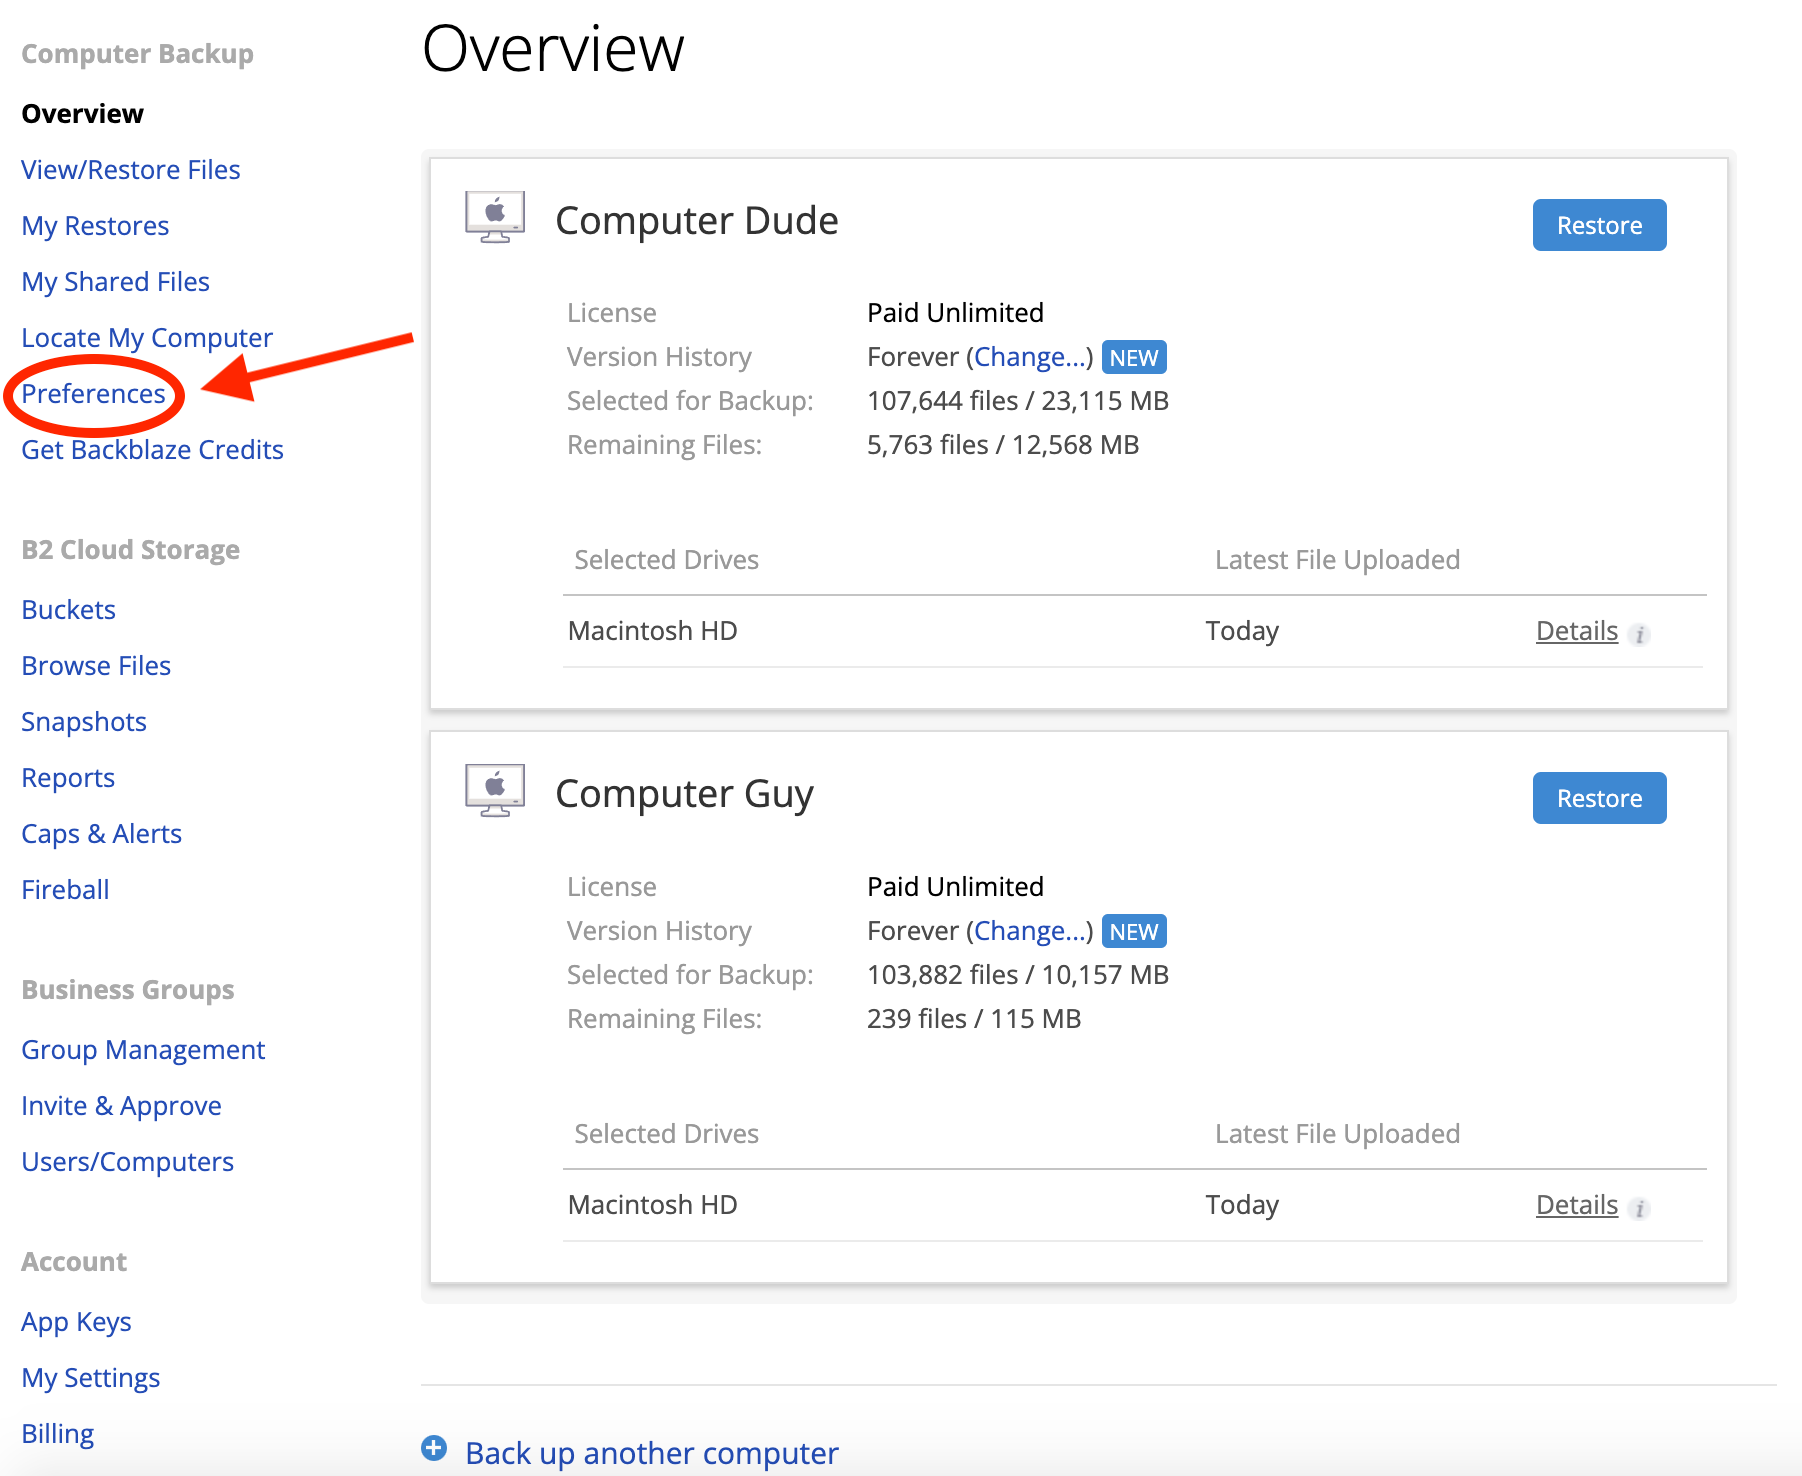Click Back up another computer link
1802x1476 pixels.
pyautogui.click(x=652, y=1453)
